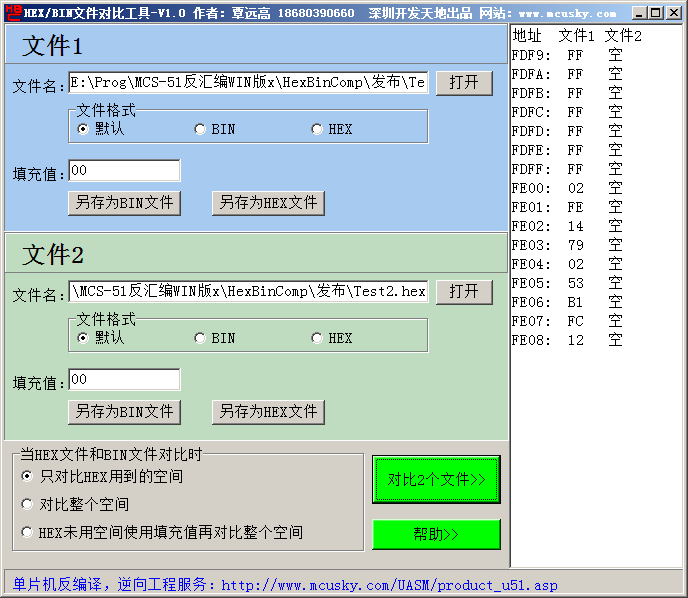
Task: Save 文件2 using 另存为HEX文件
Action: point(268,412)
